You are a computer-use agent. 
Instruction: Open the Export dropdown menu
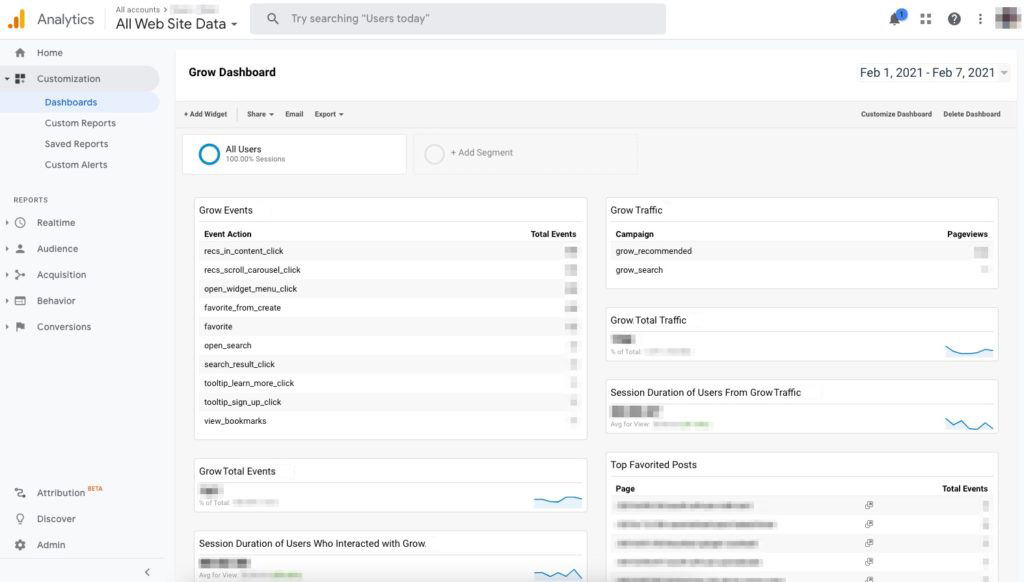(x=330, y=113)
